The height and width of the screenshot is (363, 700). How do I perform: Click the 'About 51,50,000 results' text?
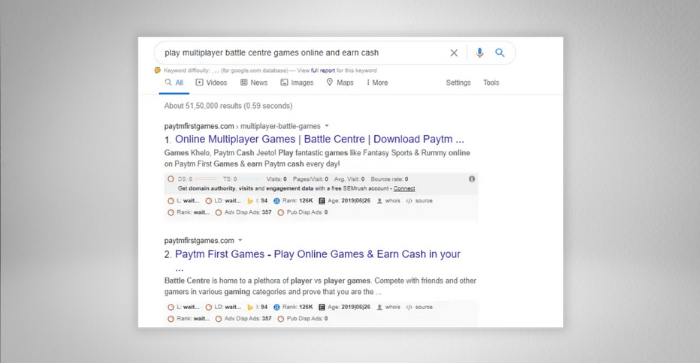[228, 106]
